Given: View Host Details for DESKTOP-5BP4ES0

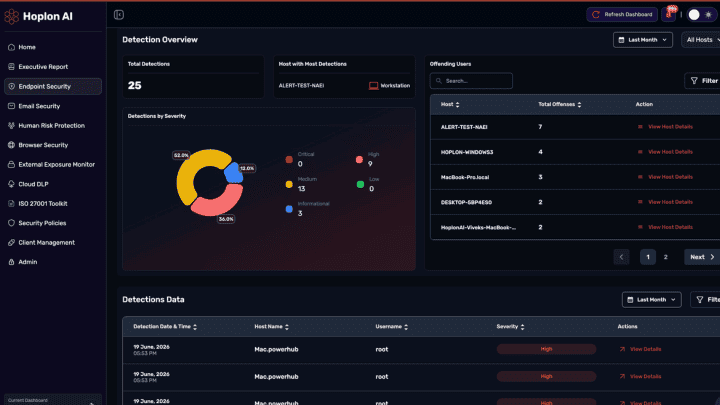Looking at the screenshot, I should tap(665, 202).
